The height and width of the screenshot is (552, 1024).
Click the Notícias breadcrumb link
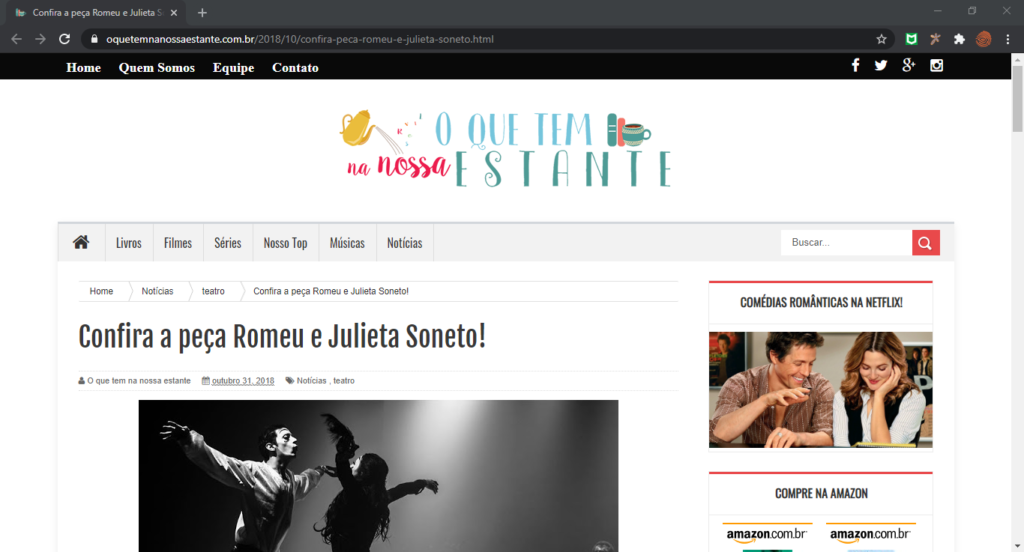click(157, 291)
